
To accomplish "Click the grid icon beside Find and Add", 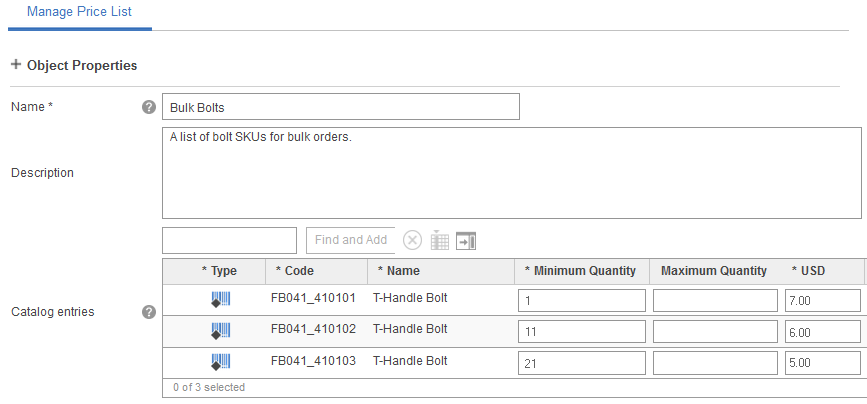I will [439, 240].
